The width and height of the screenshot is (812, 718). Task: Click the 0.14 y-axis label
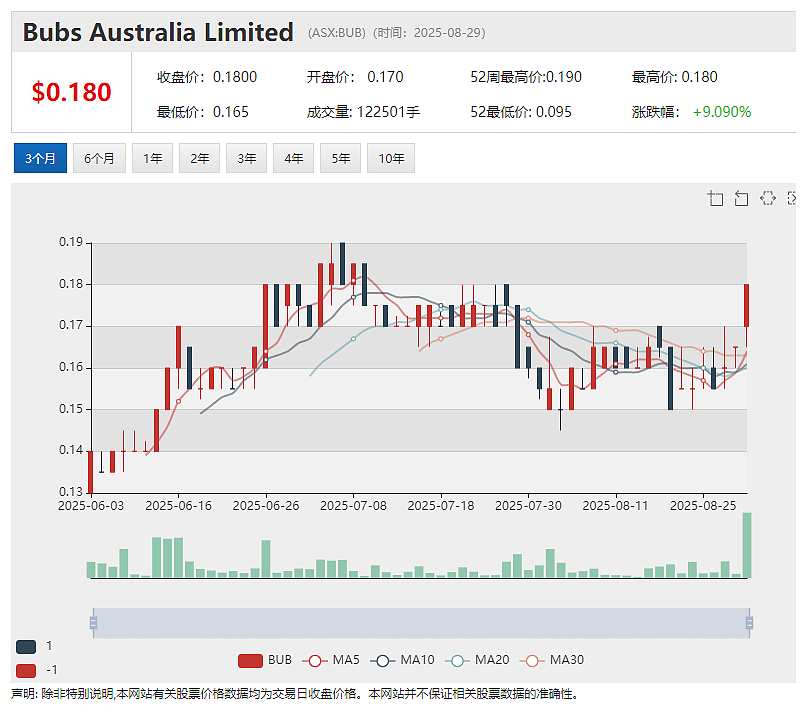tap(71, 450)
